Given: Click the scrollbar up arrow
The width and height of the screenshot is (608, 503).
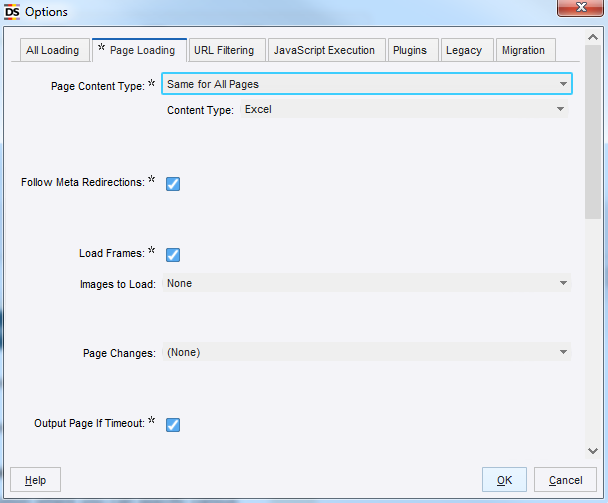Looking at the screenshot, I should coord(593,37).
